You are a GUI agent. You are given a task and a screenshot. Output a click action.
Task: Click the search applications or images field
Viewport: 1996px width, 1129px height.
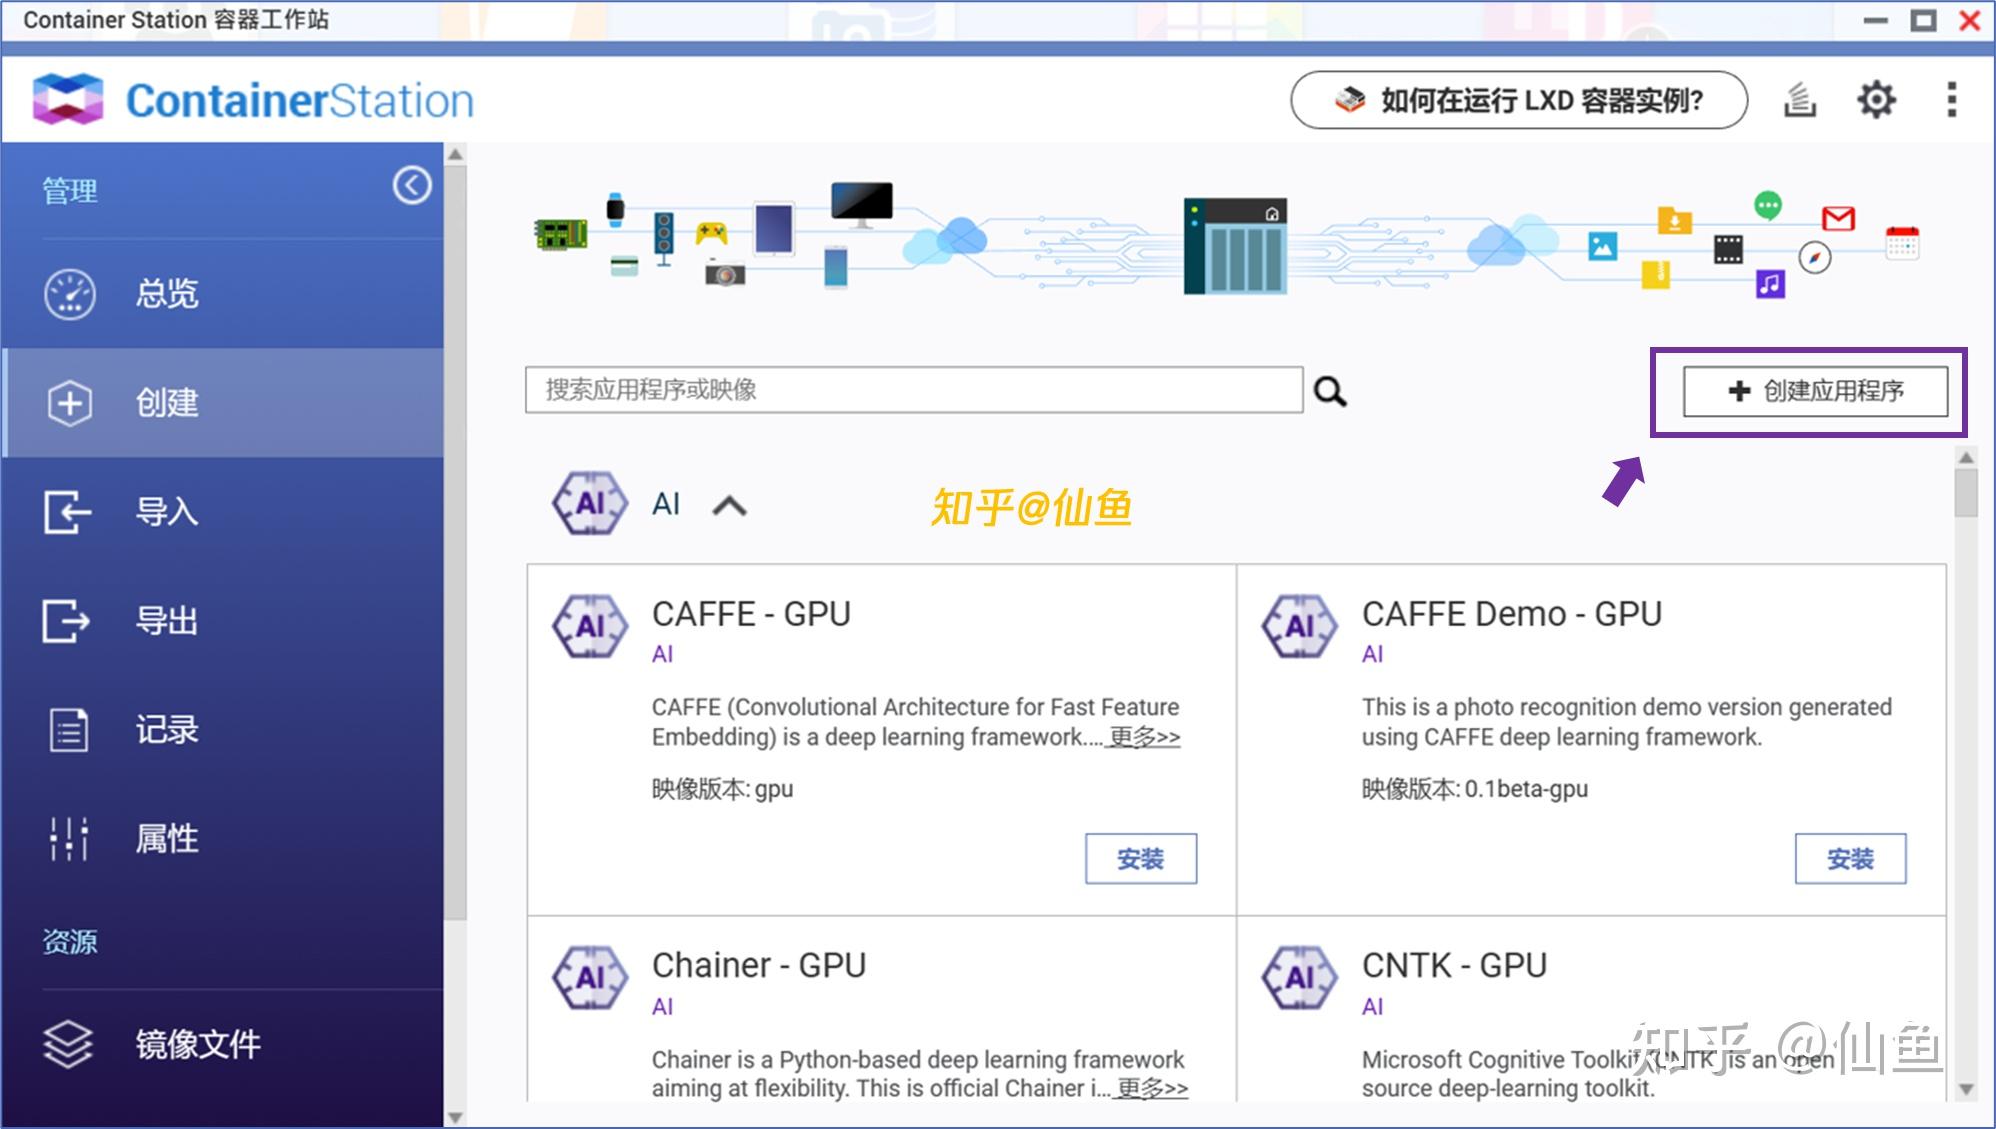912,390
